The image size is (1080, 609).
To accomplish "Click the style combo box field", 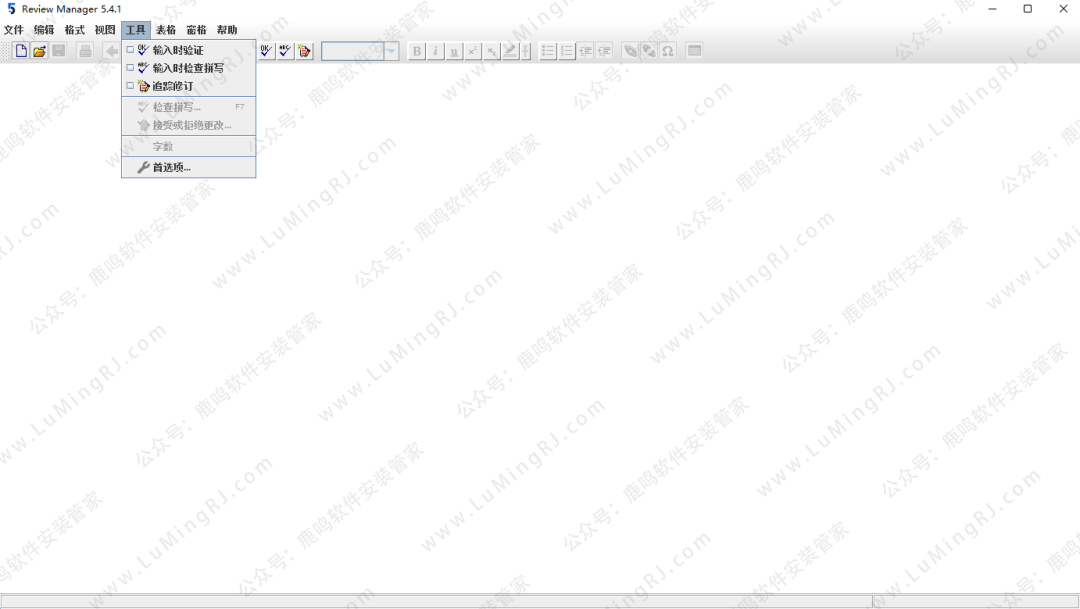I will (352, 51).
